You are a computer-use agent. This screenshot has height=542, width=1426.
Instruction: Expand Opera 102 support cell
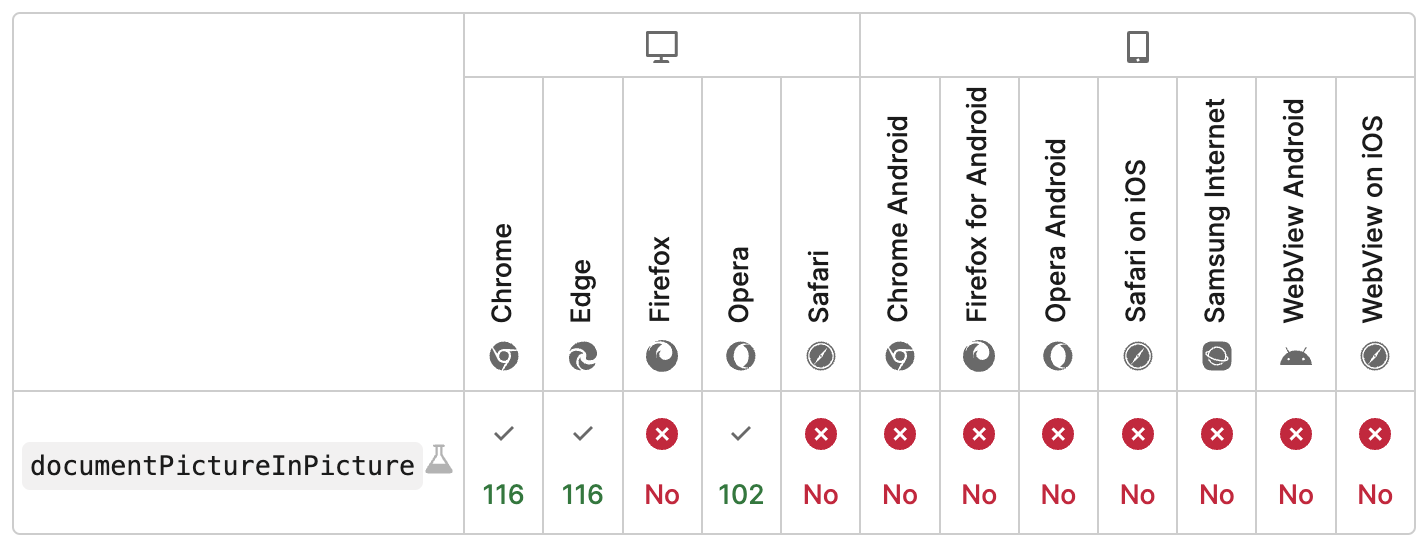click(x=741, y=462)
